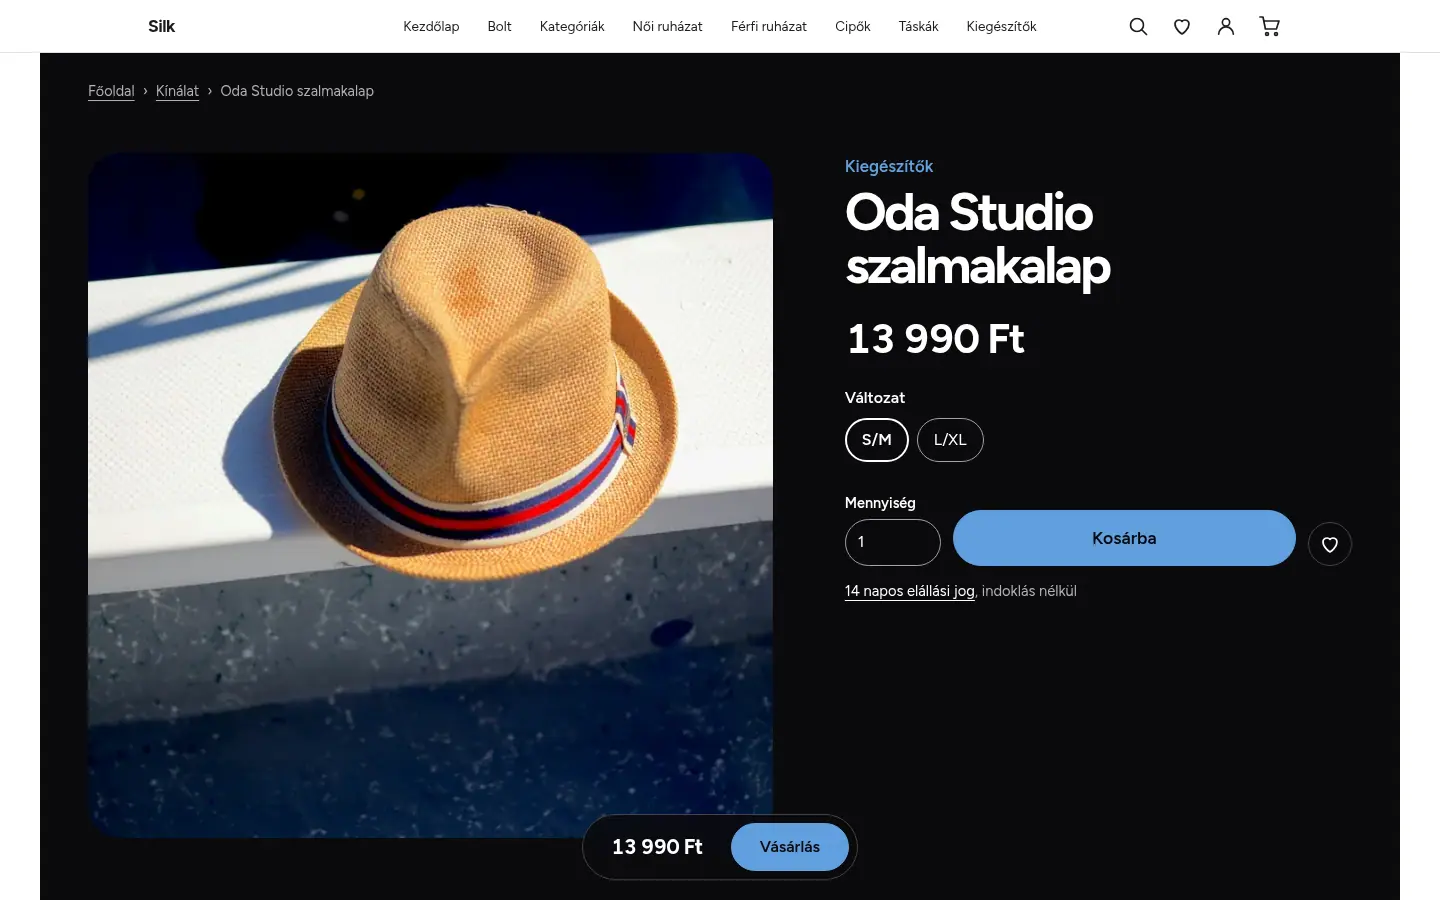Open the wishlist heart icon in header

click(1182, 27)
